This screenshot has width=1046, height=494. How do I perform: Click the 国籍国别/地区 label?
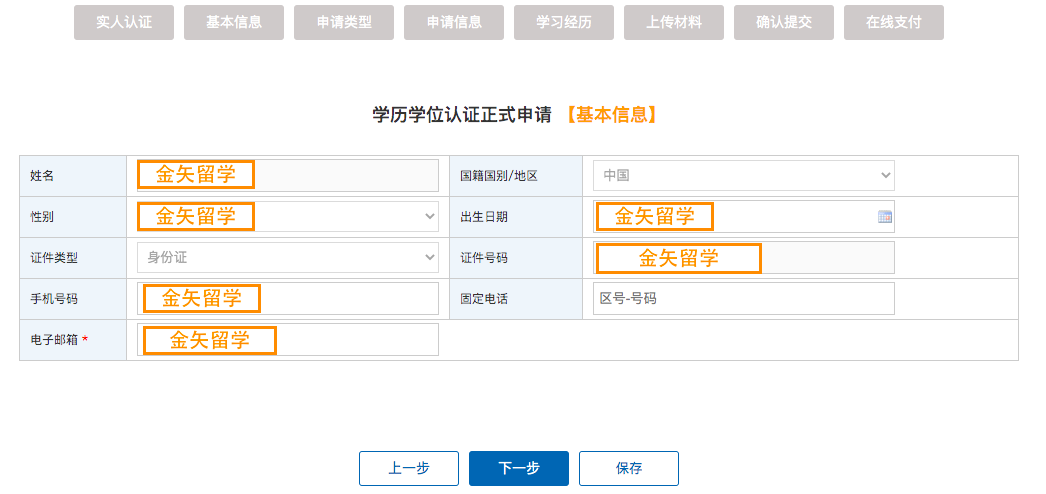click(499, 176)
